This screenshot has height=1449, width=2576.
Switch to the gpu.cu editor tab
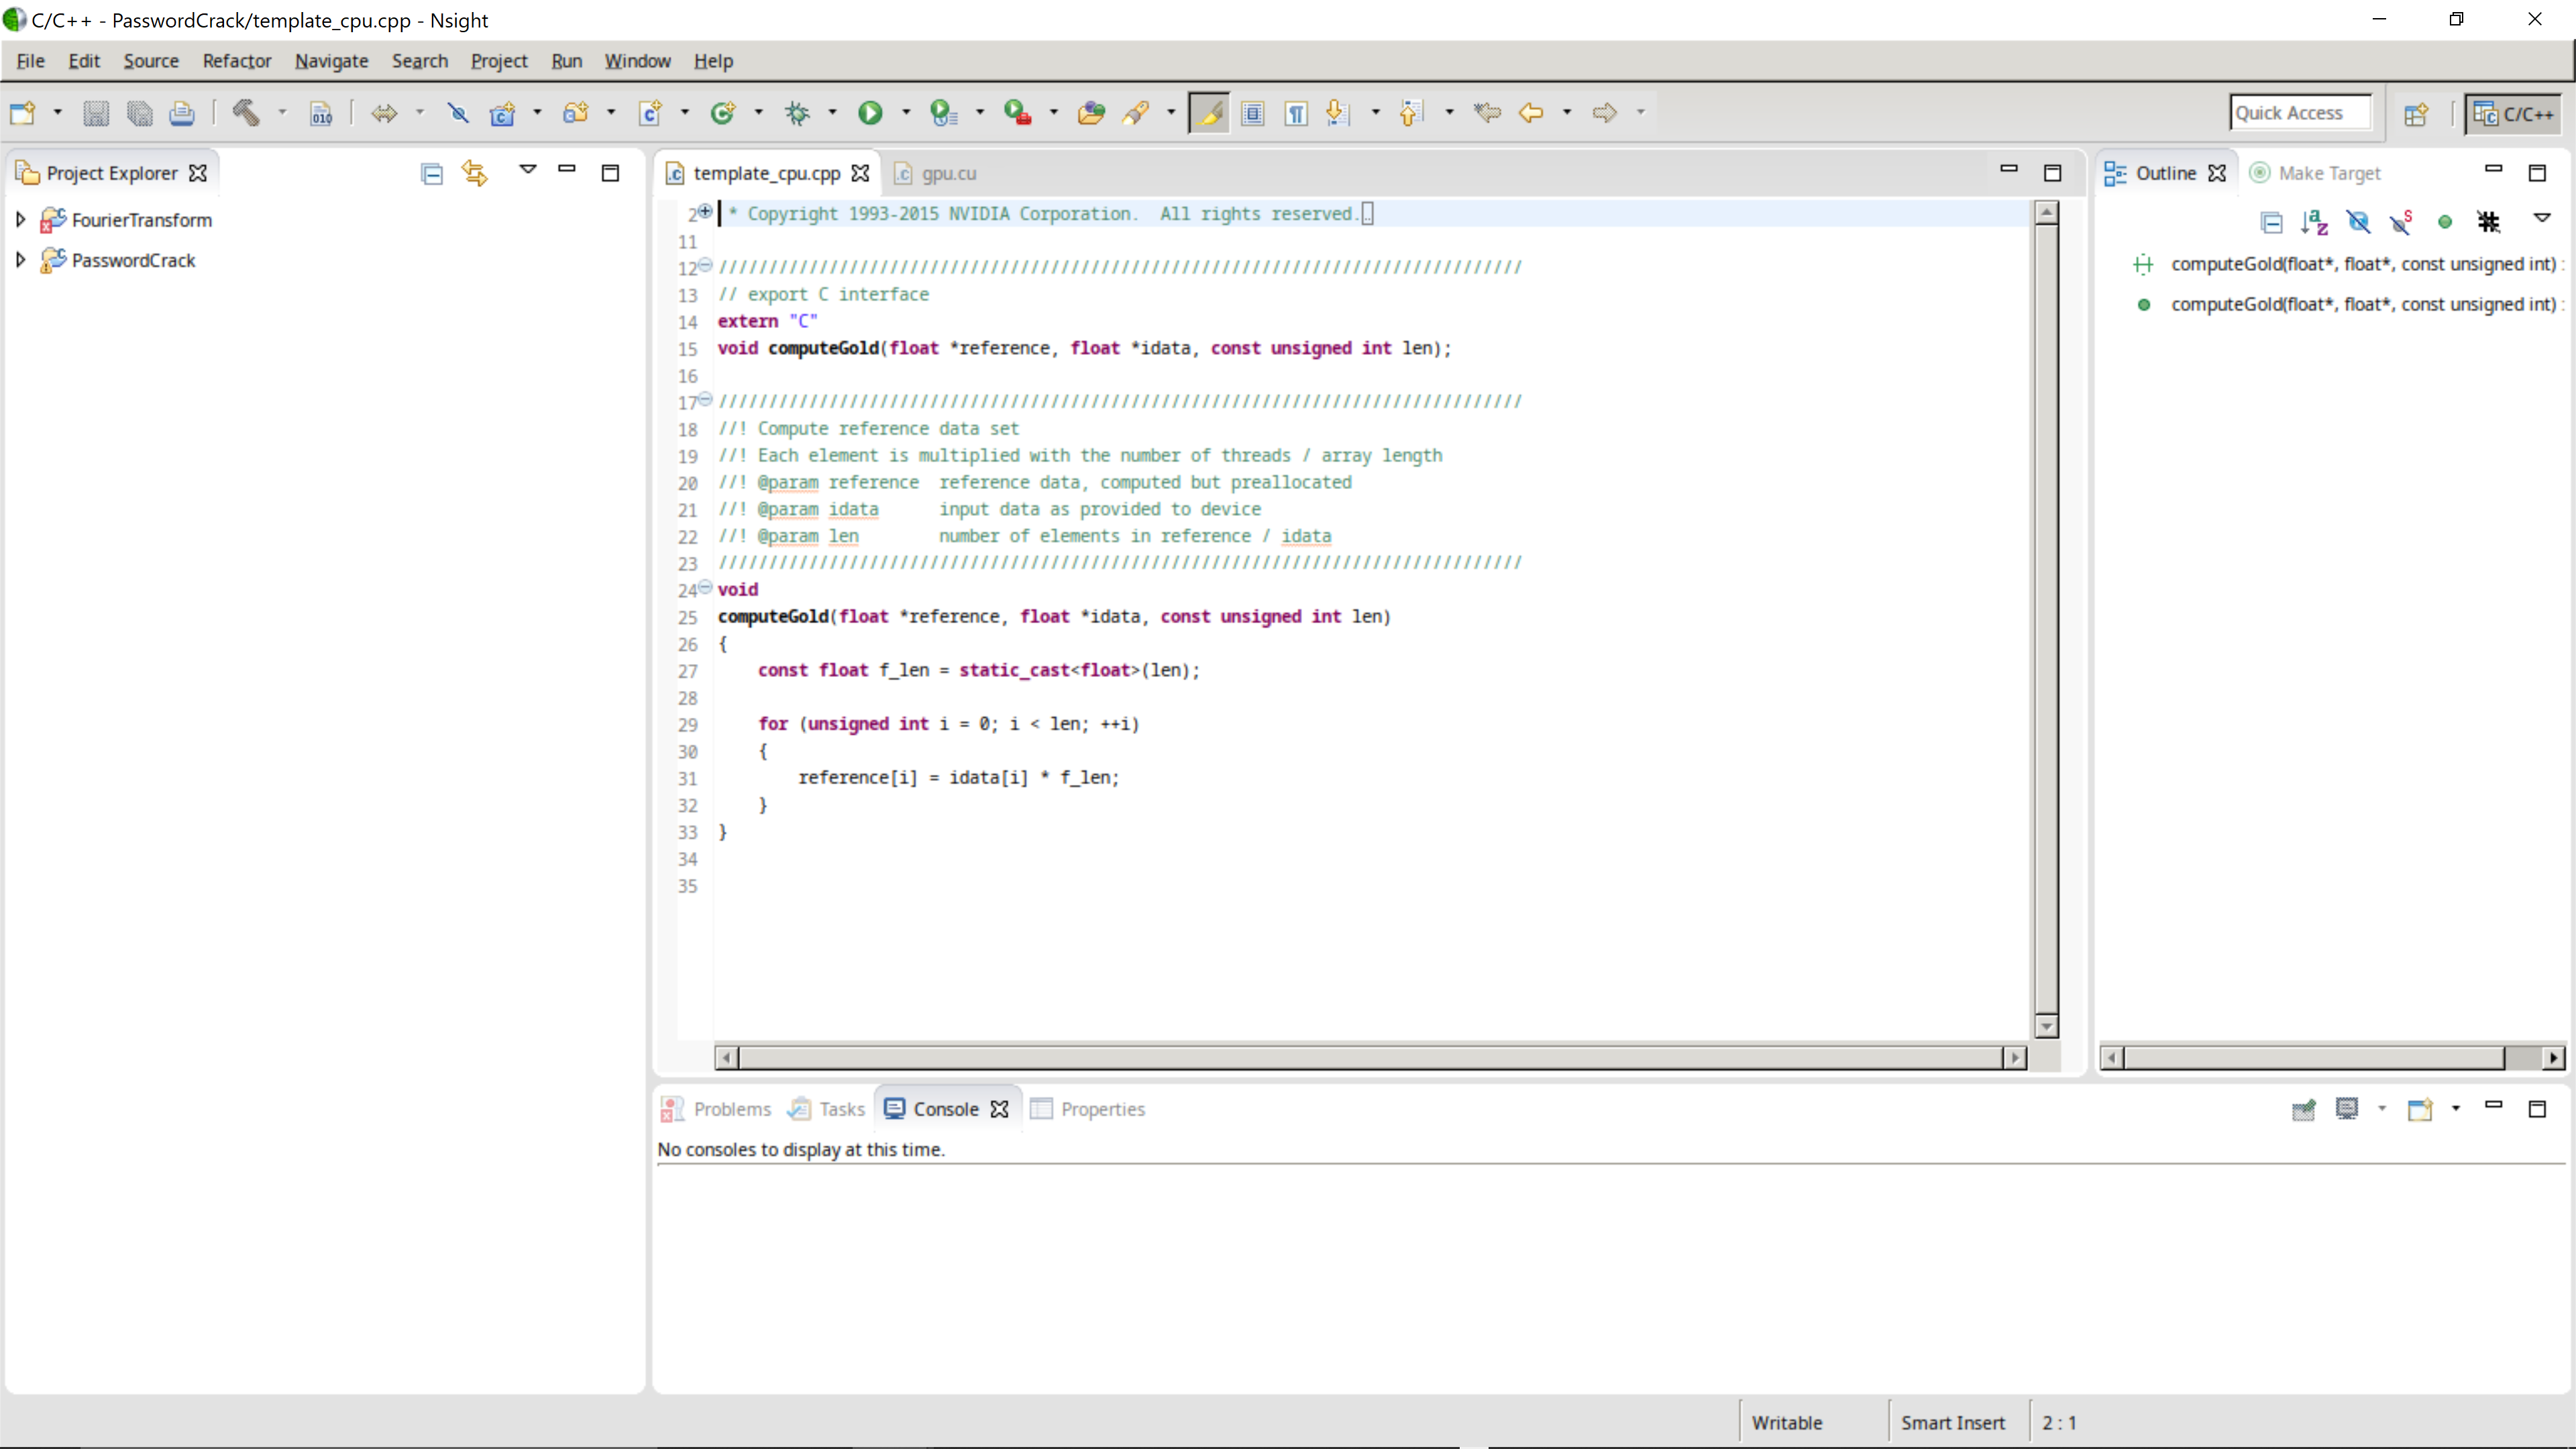tap(948, 173)
